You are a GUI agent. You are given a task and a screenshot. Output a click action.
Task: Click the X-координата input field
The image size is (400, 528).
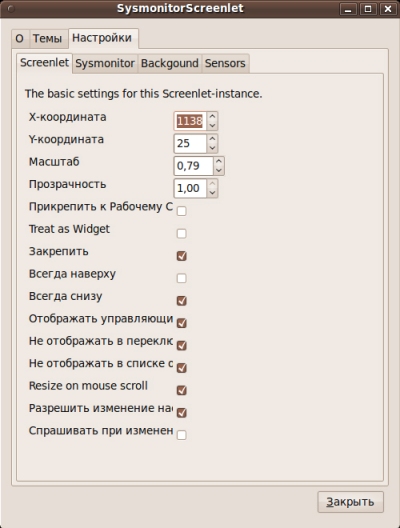point(190,121)
